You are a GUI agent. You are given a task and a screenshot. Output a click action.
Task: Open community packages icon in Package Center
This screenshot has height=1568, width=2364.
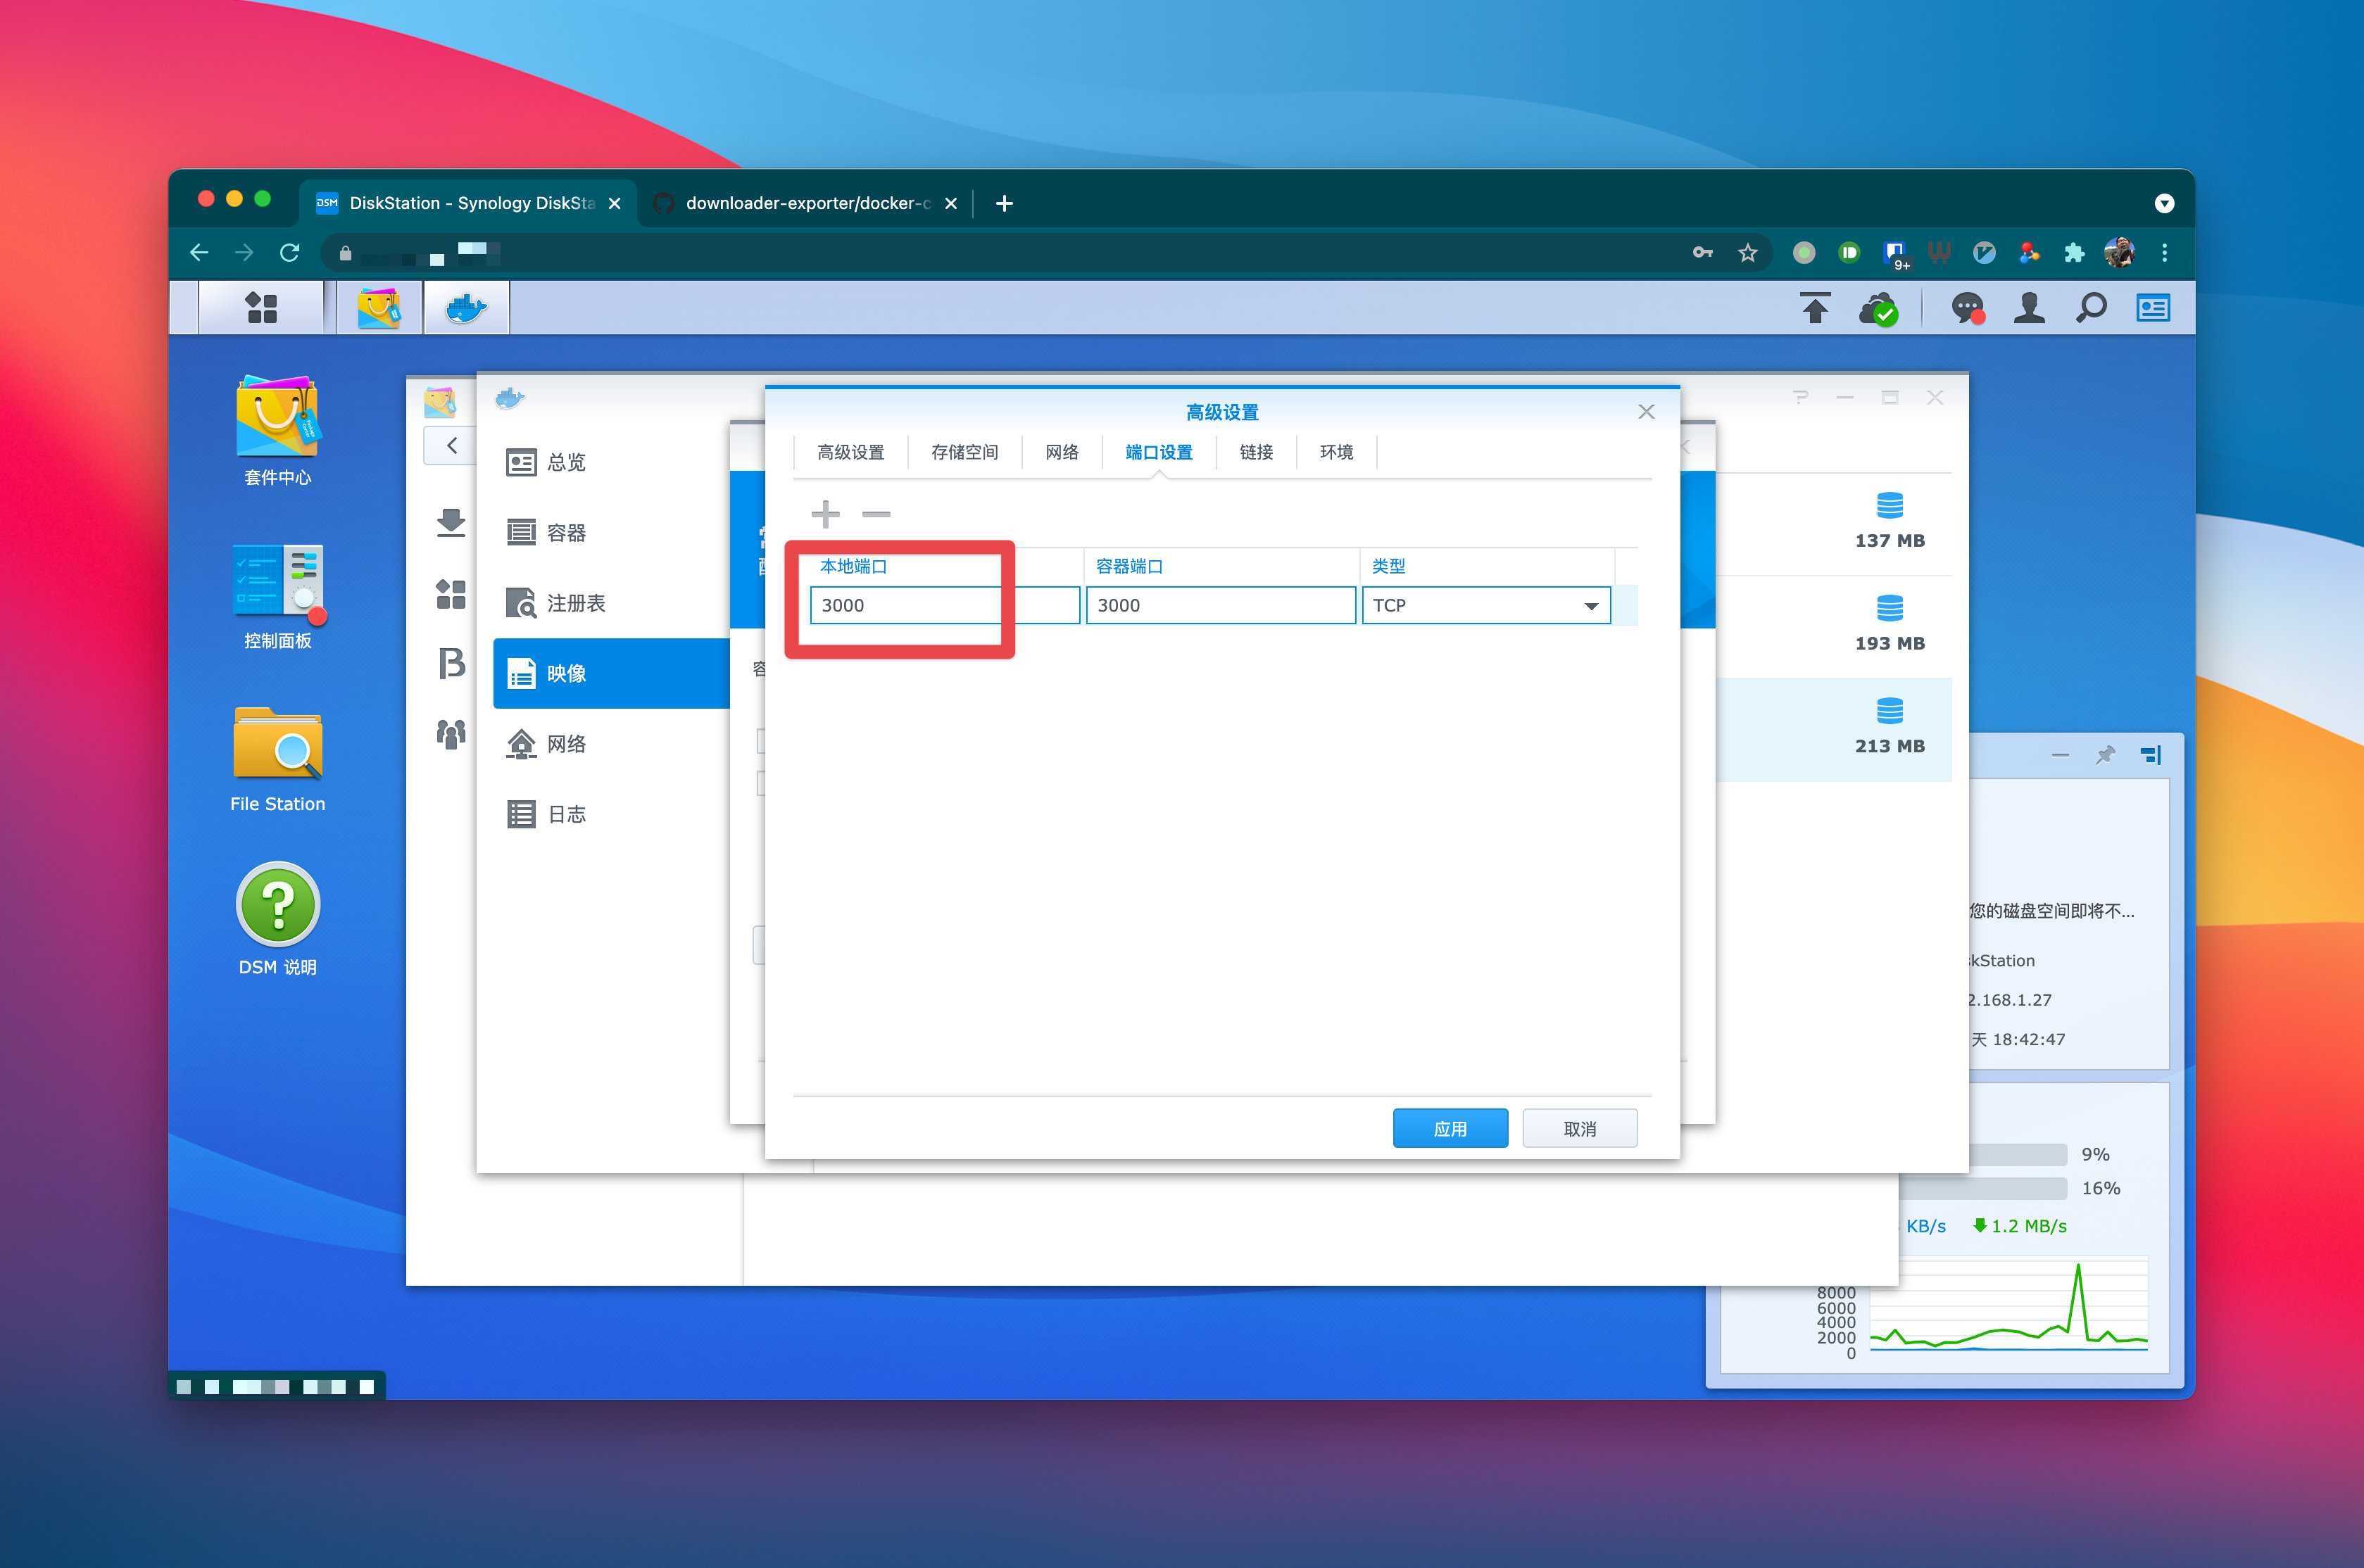point(451,734)
